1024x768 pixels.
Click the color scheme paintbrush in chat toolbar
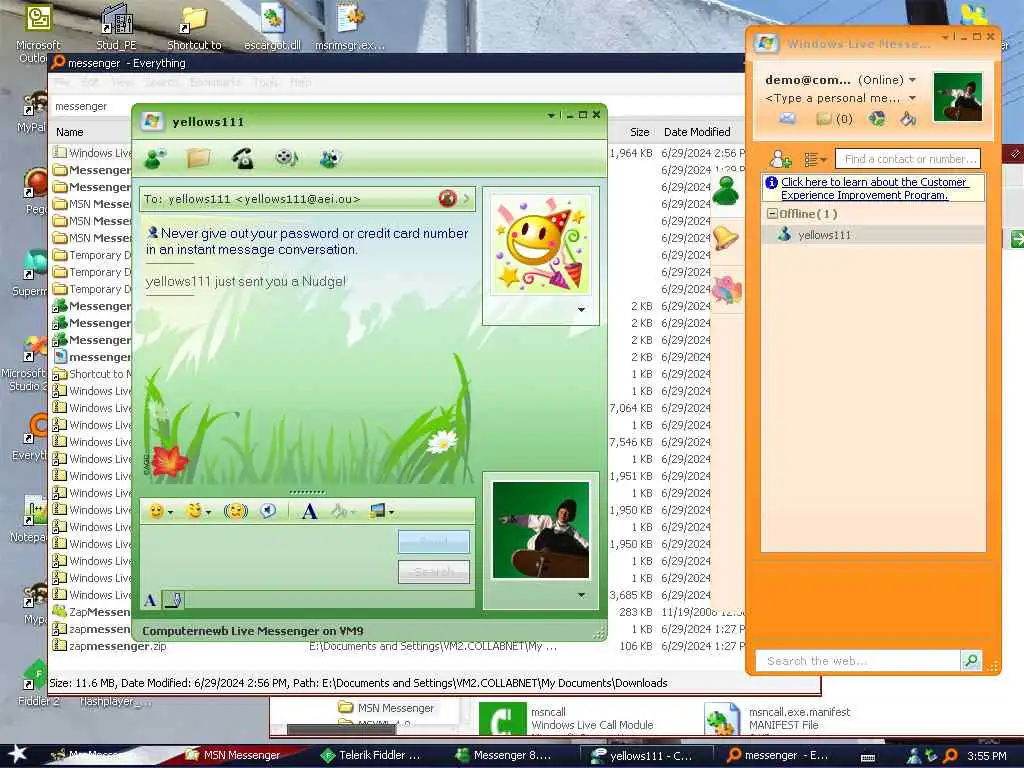(x=339, y=511)
